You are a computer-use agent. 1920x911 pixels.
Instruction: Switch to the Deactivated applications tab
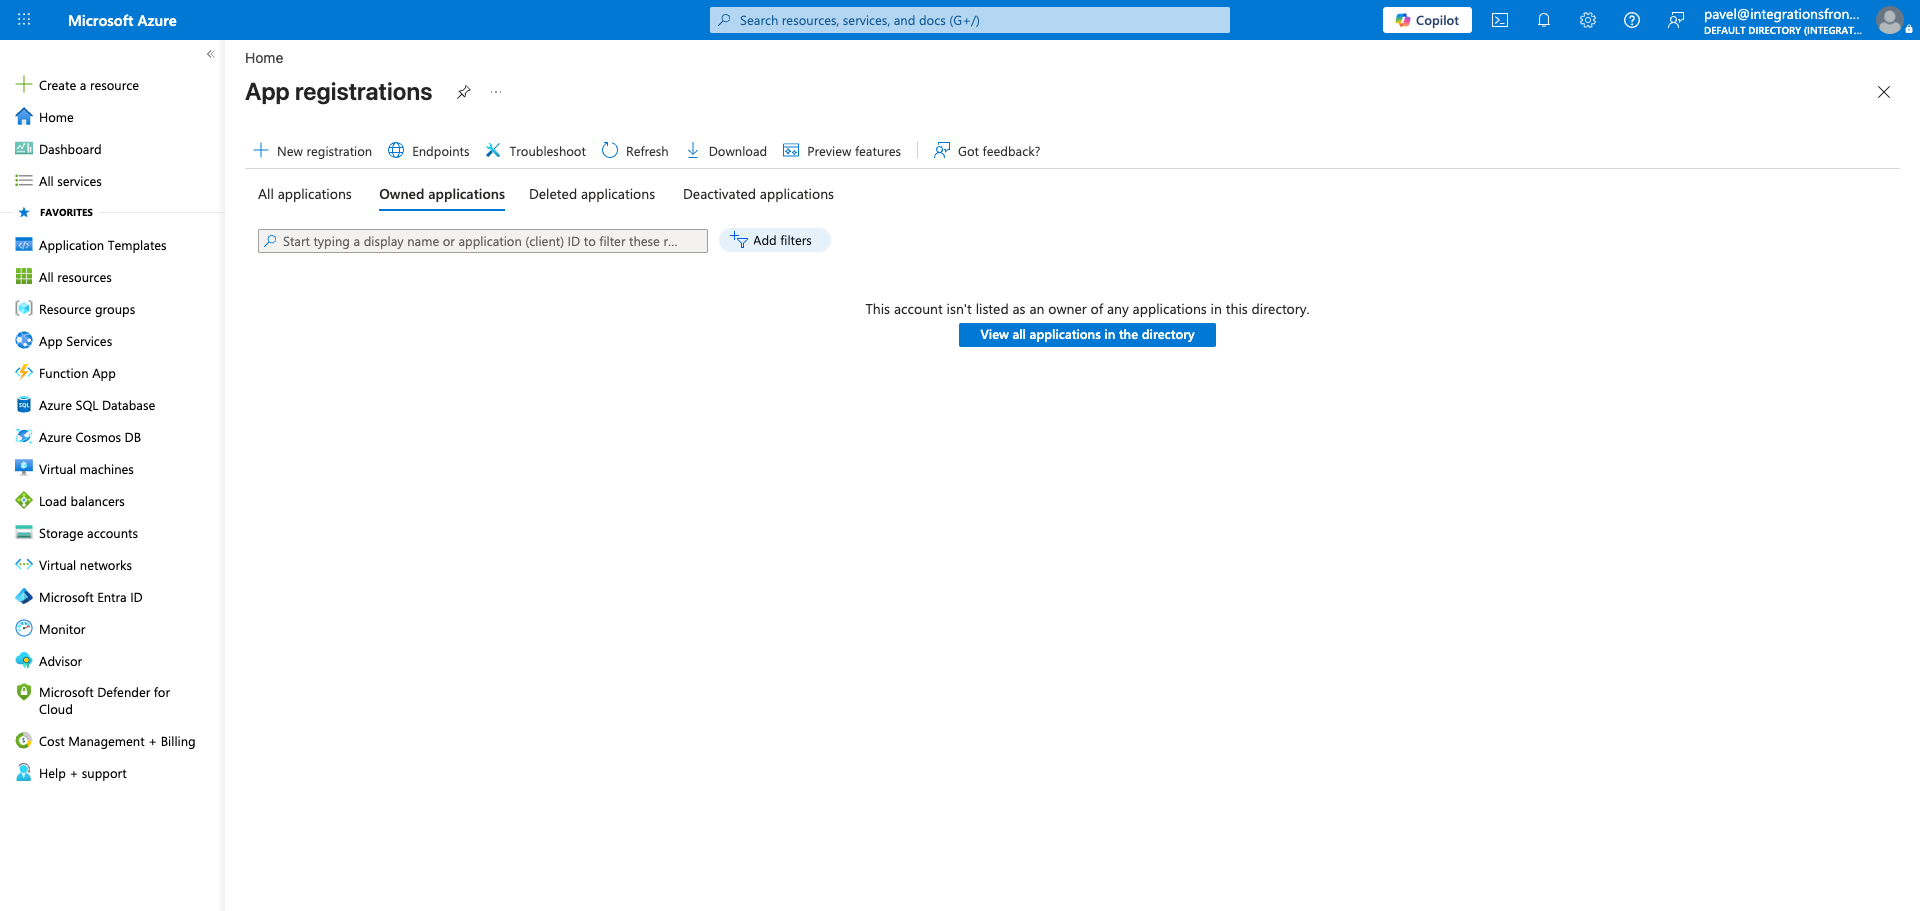pos(758,194)
